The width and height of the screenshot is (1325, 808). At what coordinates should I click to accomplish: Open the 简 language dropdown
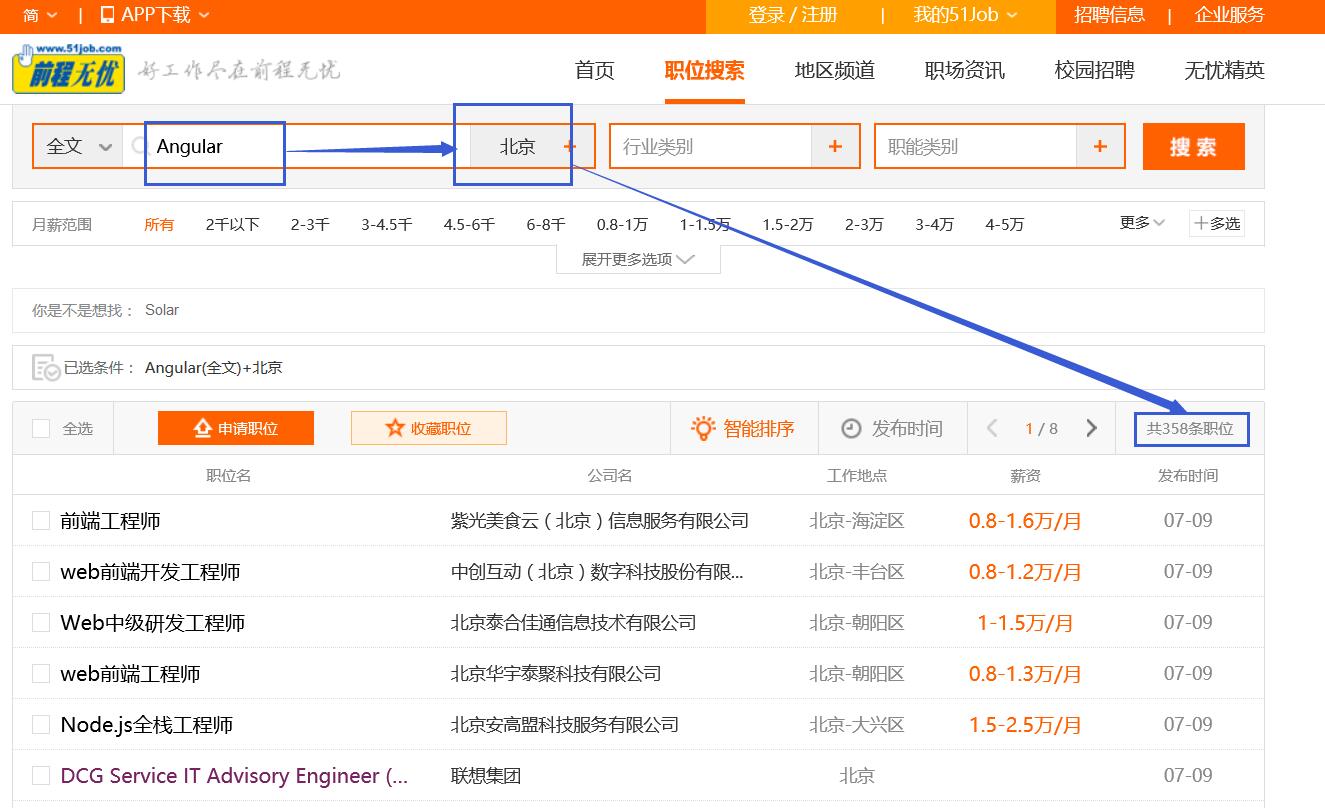pyautogui.click(x=40, y=15)
